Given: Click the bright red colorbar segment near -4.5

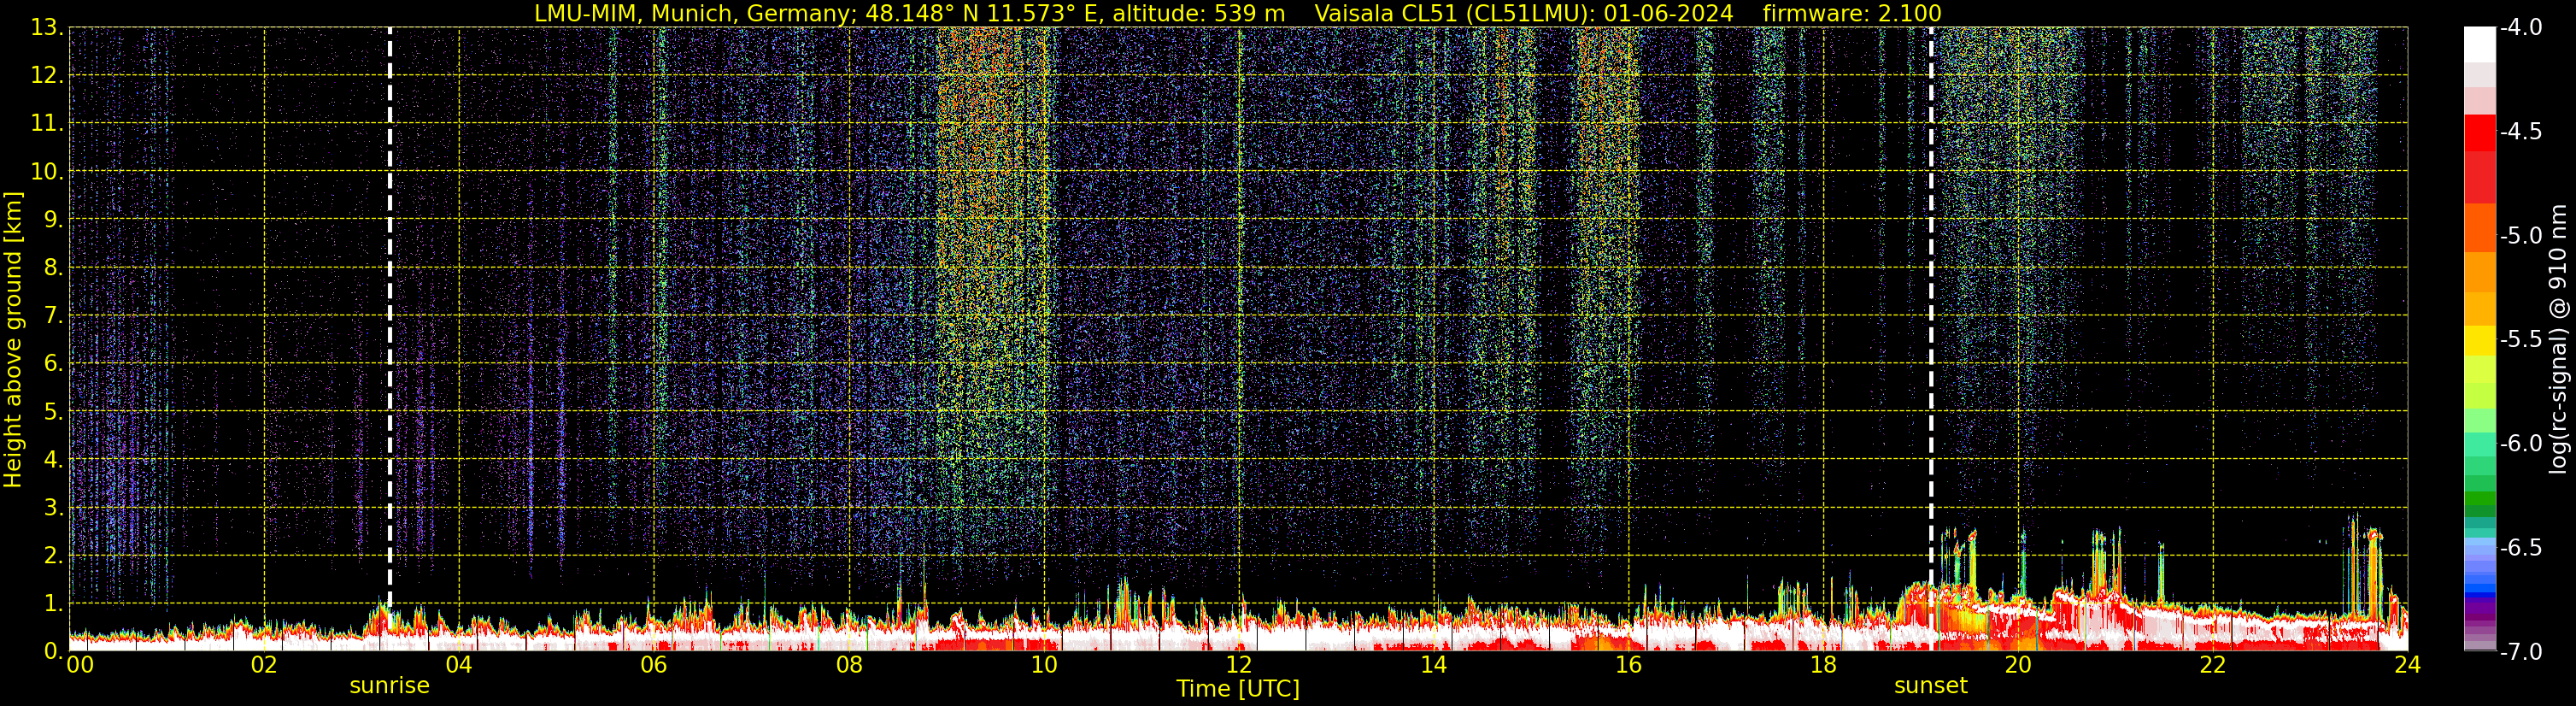Looking at the screenshot, I should click(x=2479, y=132).
